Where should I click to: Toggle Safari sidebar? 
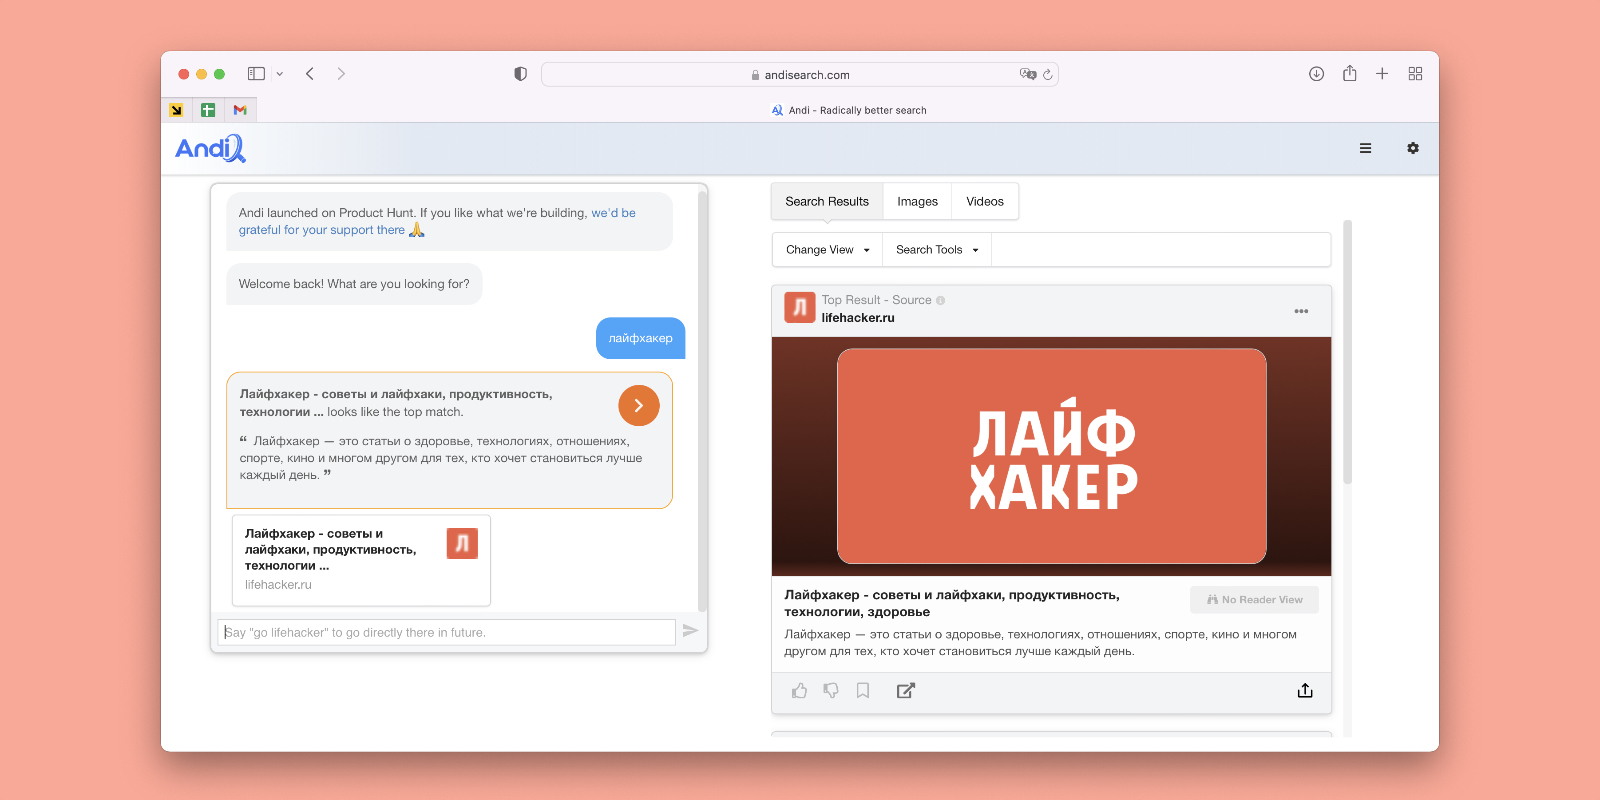[x=256, y=74]
